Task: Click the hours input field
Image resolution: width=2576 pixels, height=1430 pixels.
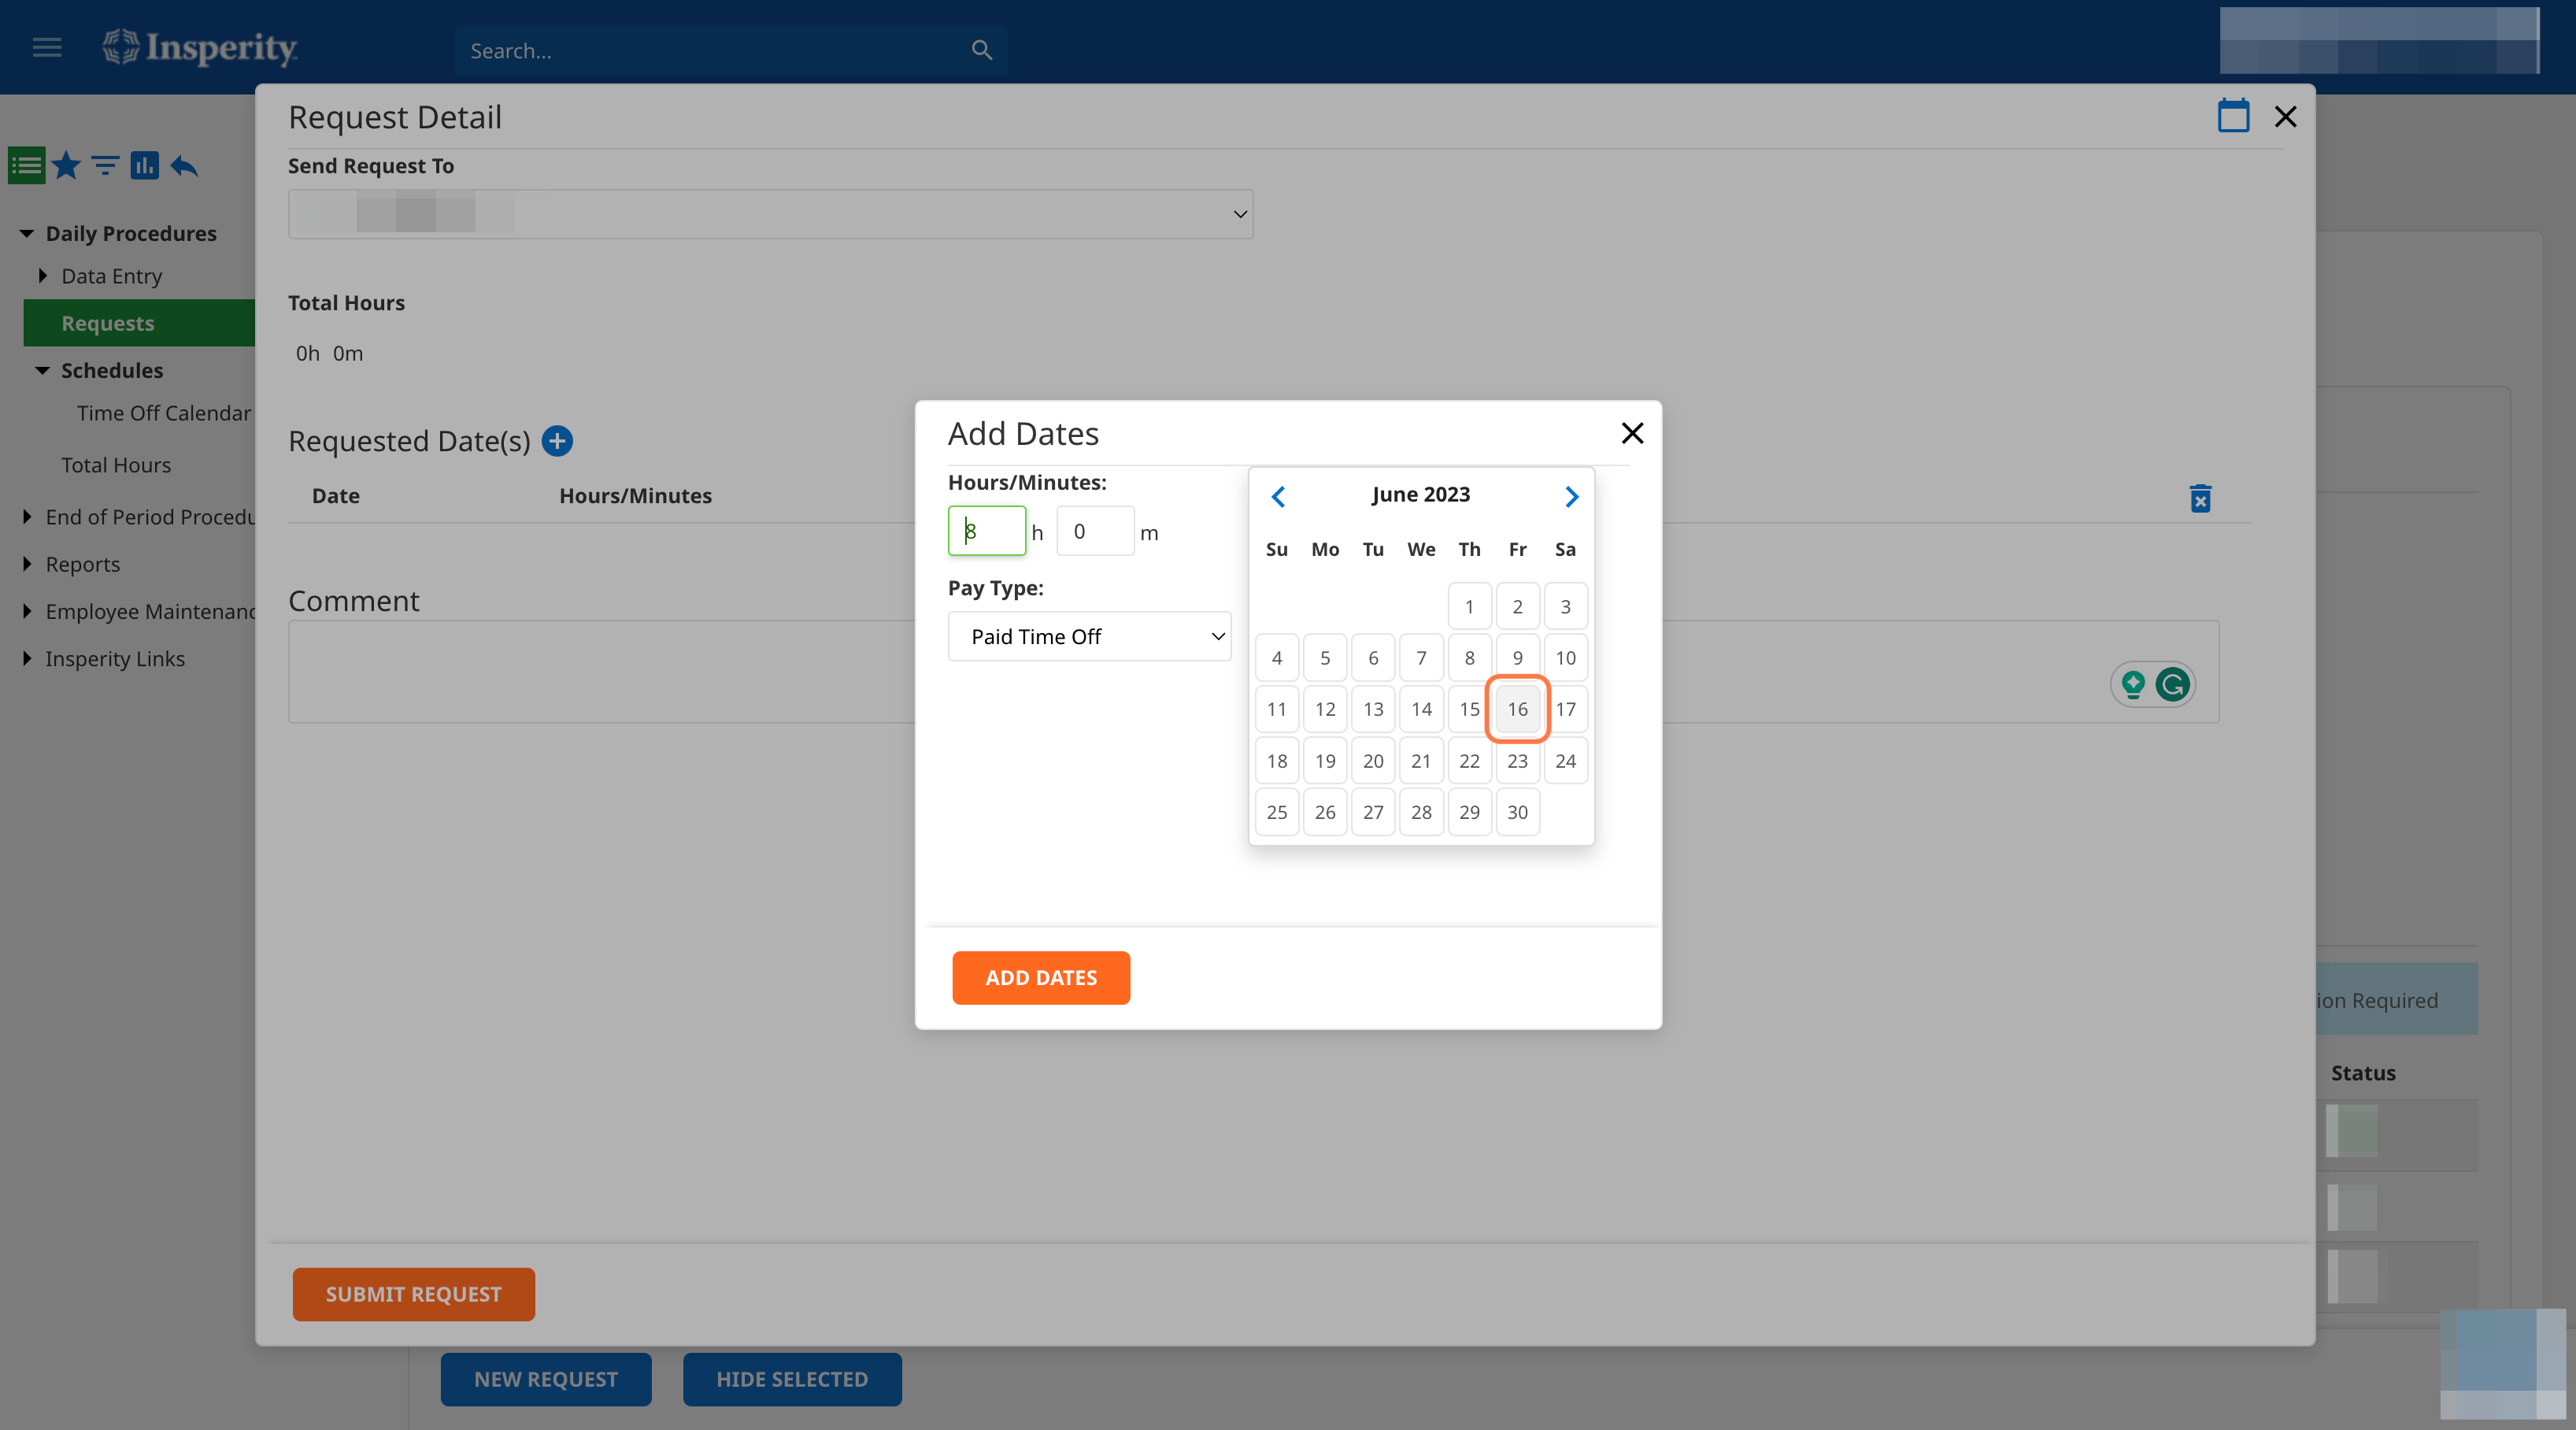Action: pyautogui.click(x=986, y=531)
